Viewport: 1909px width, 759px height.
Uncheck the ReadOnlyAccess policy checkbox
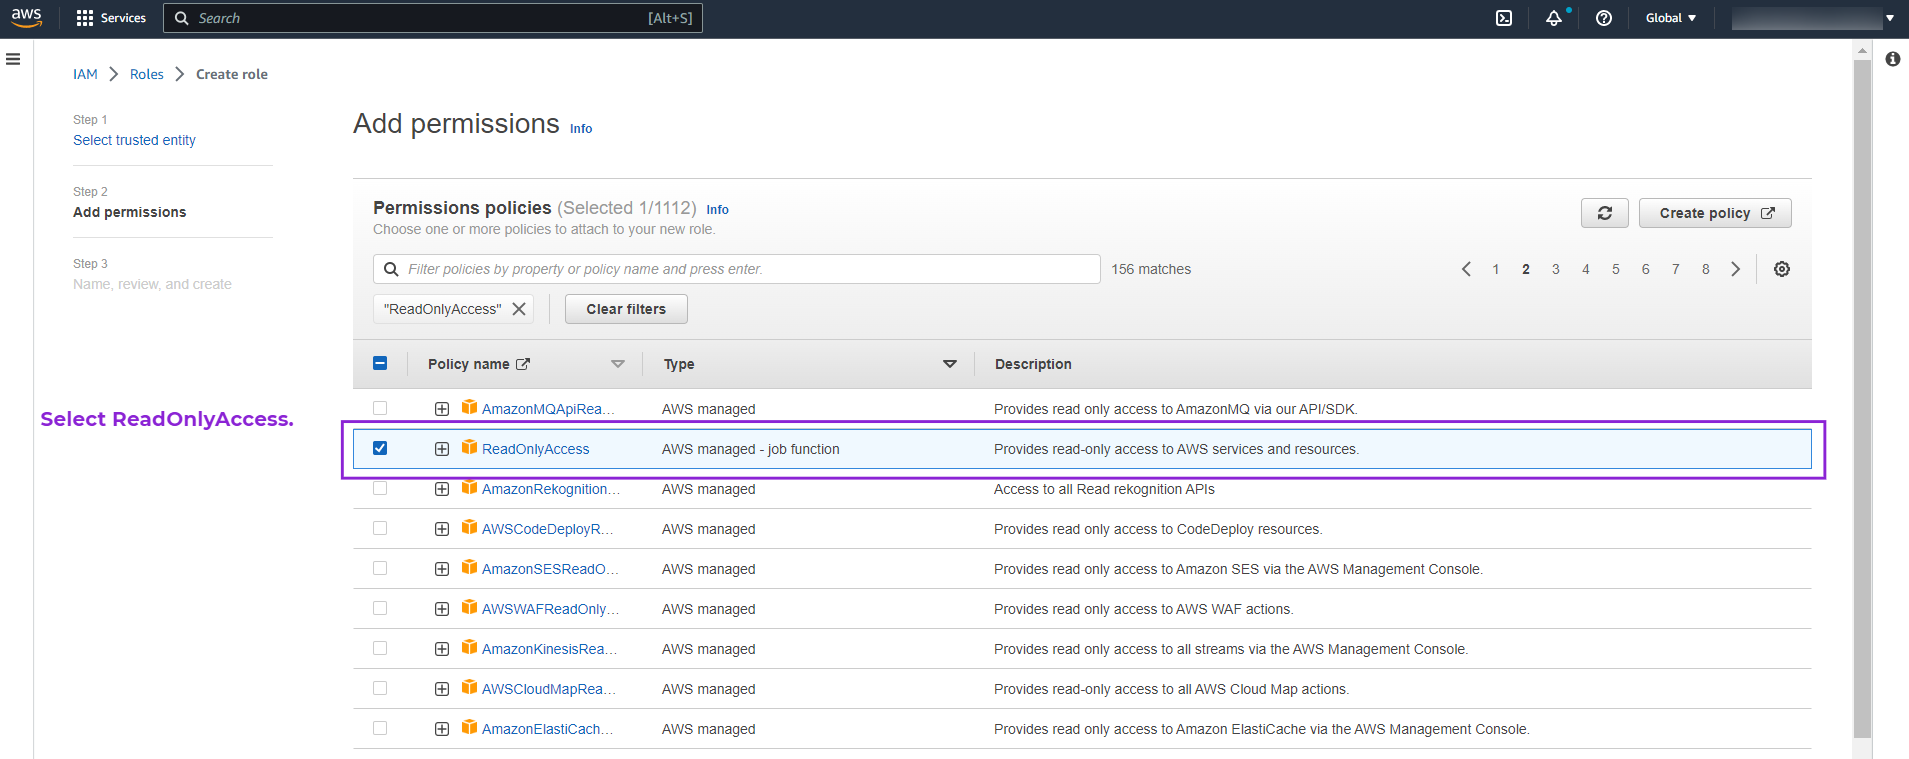[x=380, y=448]
